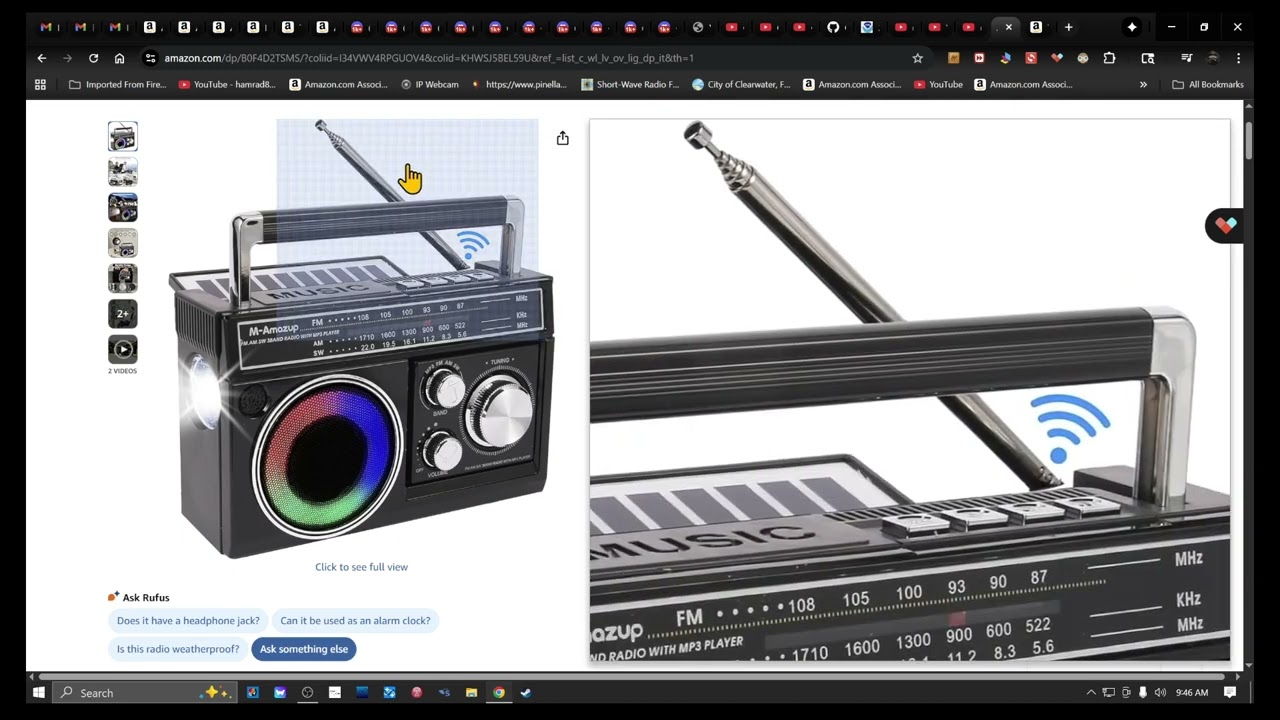
Task: View site information next to the URL
Action: (150, 58)
